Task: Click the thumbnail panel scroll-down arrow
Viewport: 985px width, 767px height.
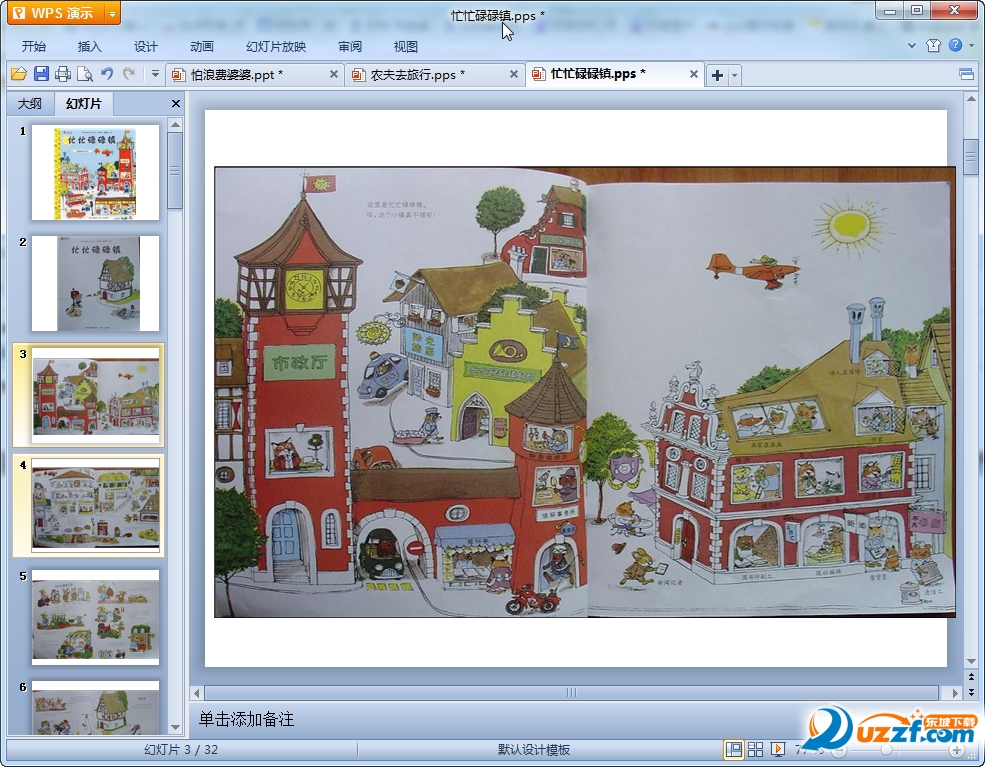Action: [175, 727]
